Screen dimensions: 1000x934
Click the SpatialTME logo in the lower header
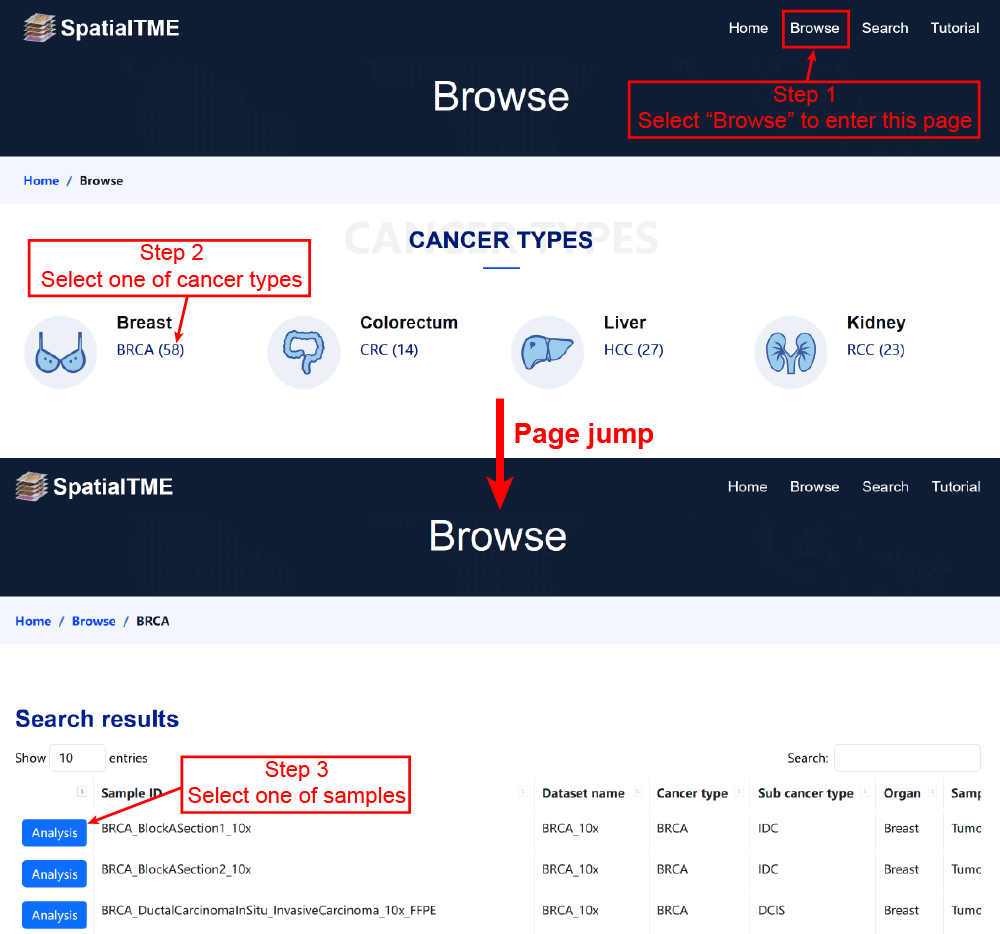click(95, 487)
